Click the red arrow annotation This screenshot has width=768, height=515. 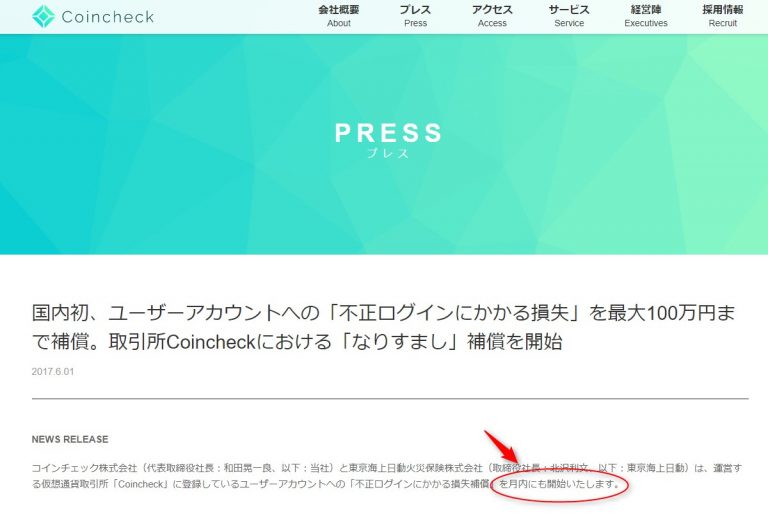pos(501,447)
